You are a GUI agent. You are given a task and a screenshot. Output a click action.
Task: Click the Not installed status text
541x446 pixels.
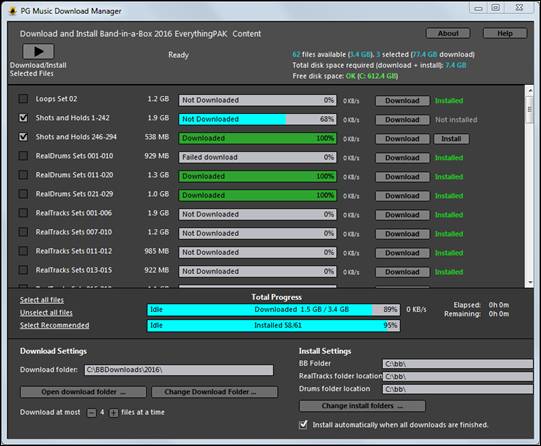point(456,120)
